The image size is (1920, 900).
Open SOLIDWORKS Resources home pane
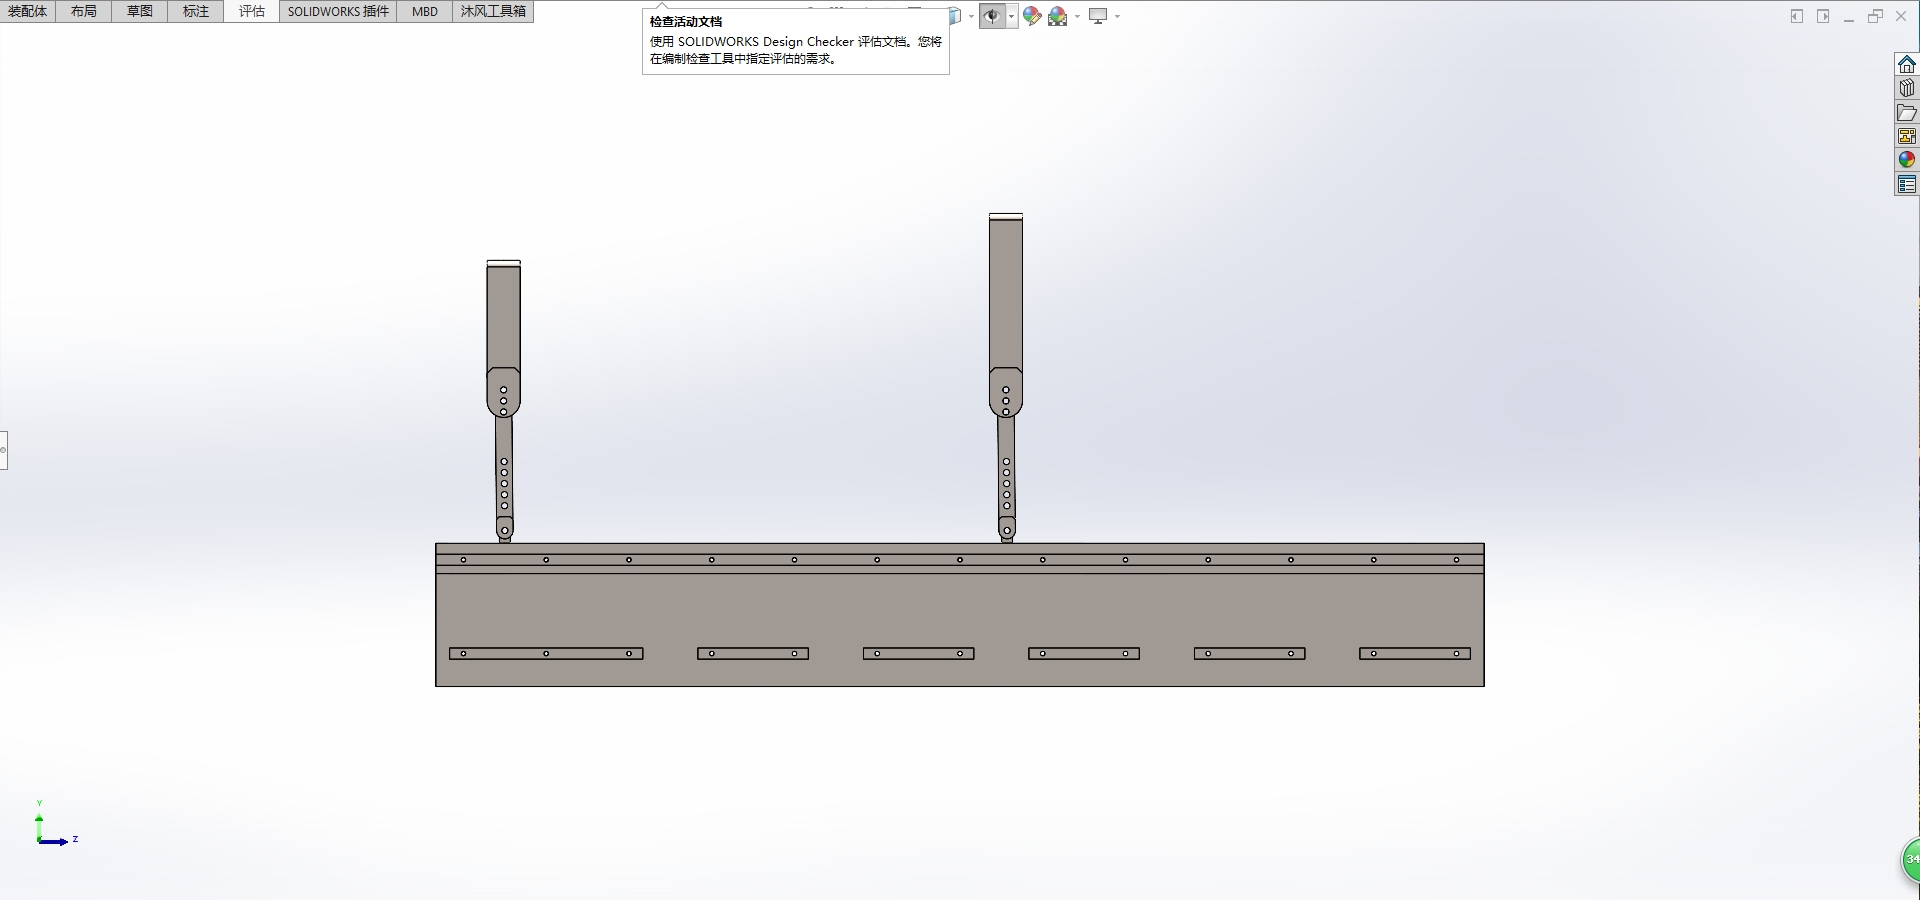pos(1907,64)
